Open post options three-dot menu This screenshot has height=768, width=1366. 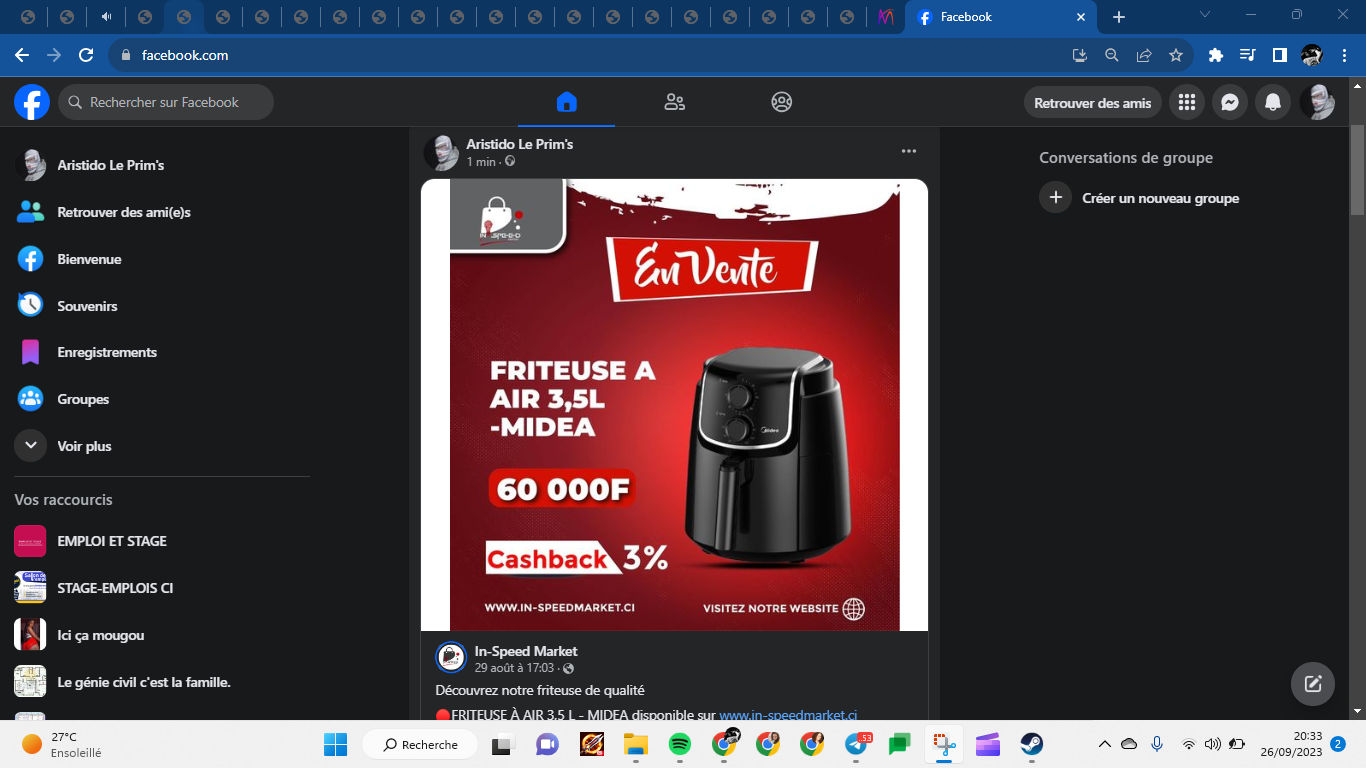(x=908, y=151)
